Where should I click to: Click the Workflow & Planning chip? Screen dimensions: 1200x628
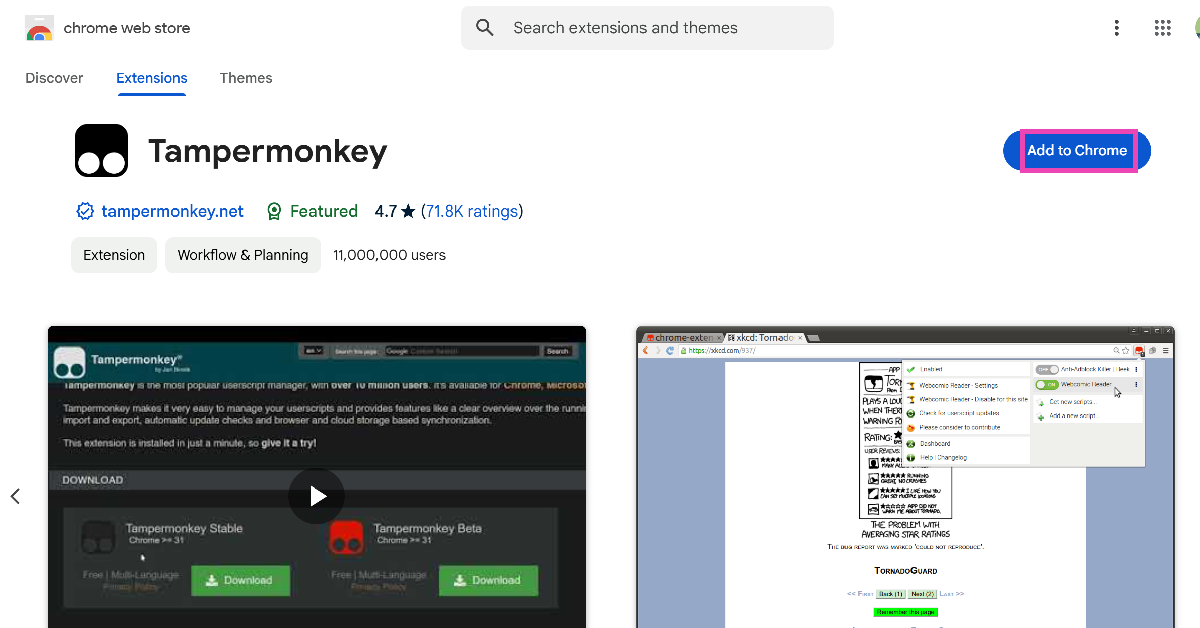pyautogui.click(x=243, y=255)
